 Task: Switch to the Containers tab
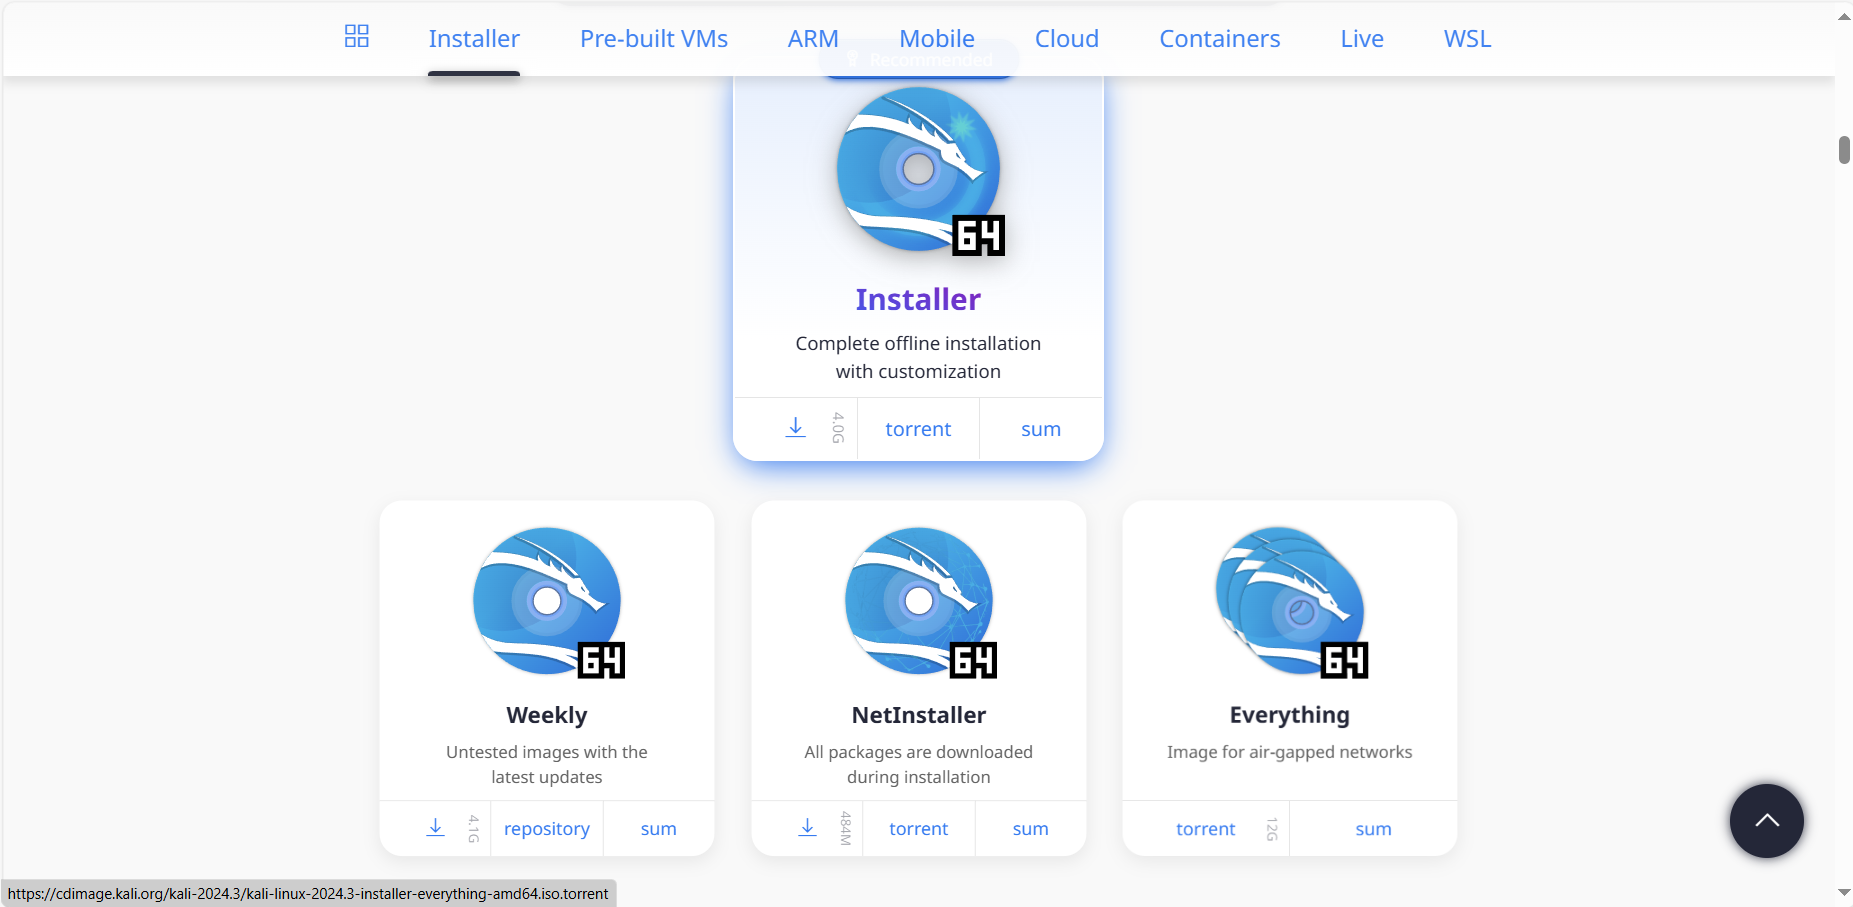1220,39
